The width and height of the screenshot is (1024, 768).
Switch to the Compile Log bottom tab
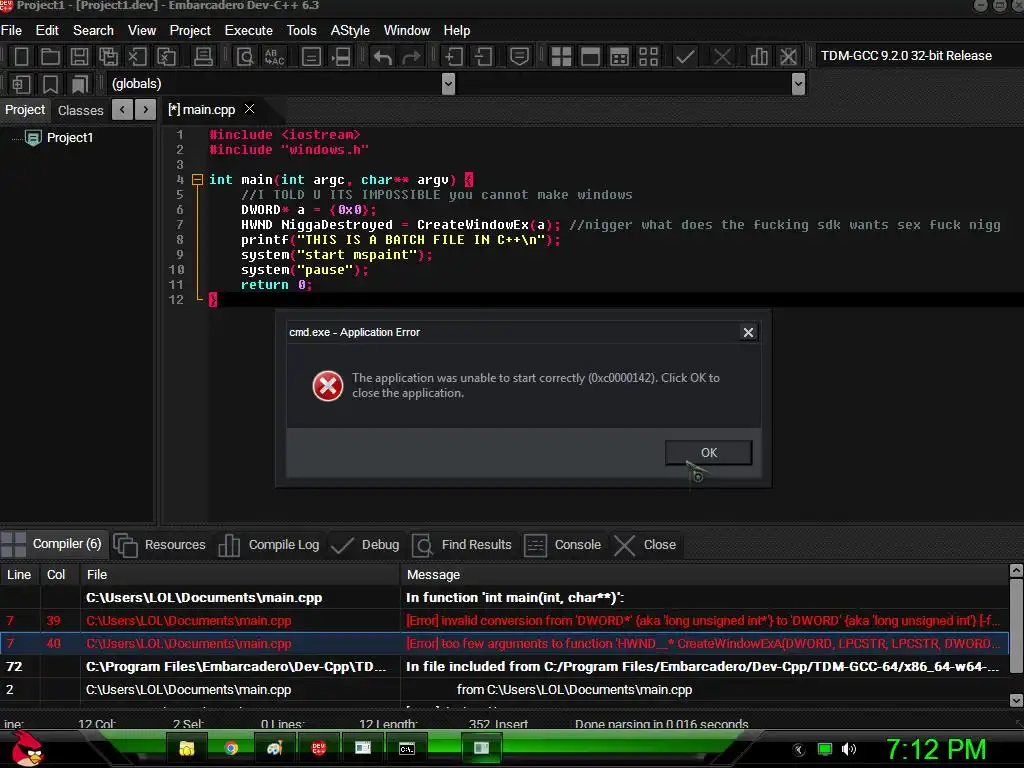click(269, 545)
